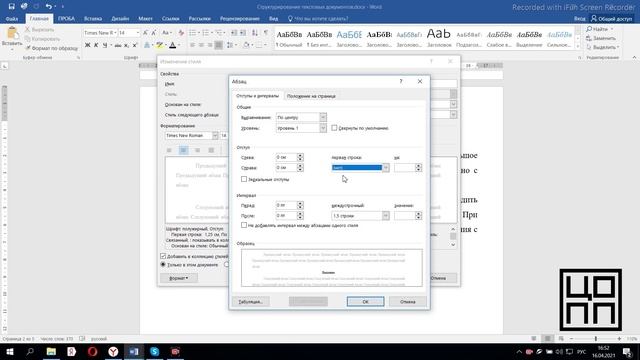
Task: Click the zoom slider handle in status bar
Action: 596,339
